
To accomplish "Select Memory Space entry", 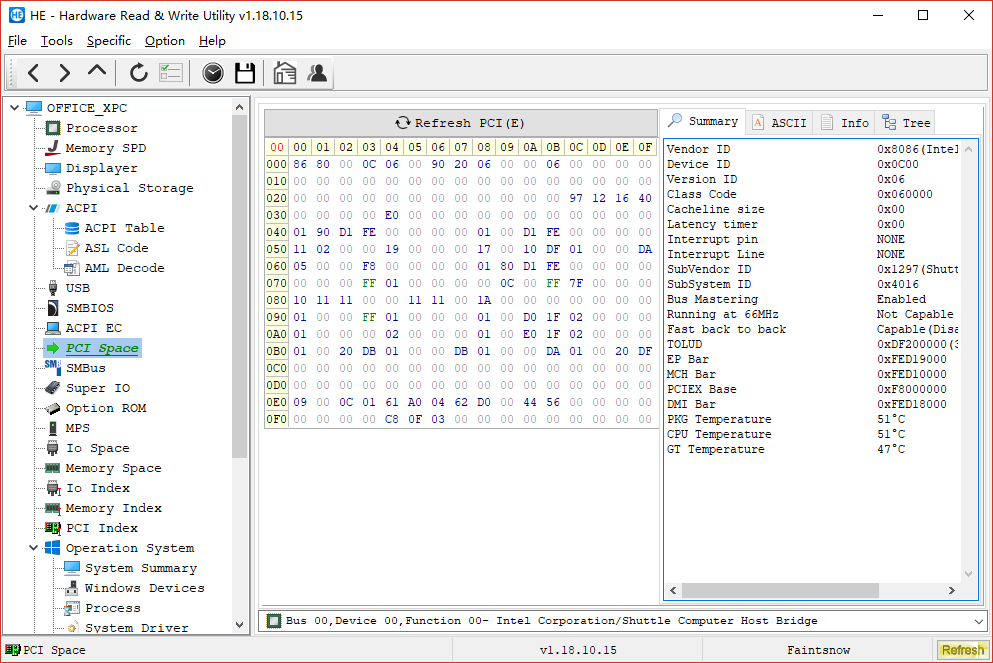I will click(x=113, y=469).
